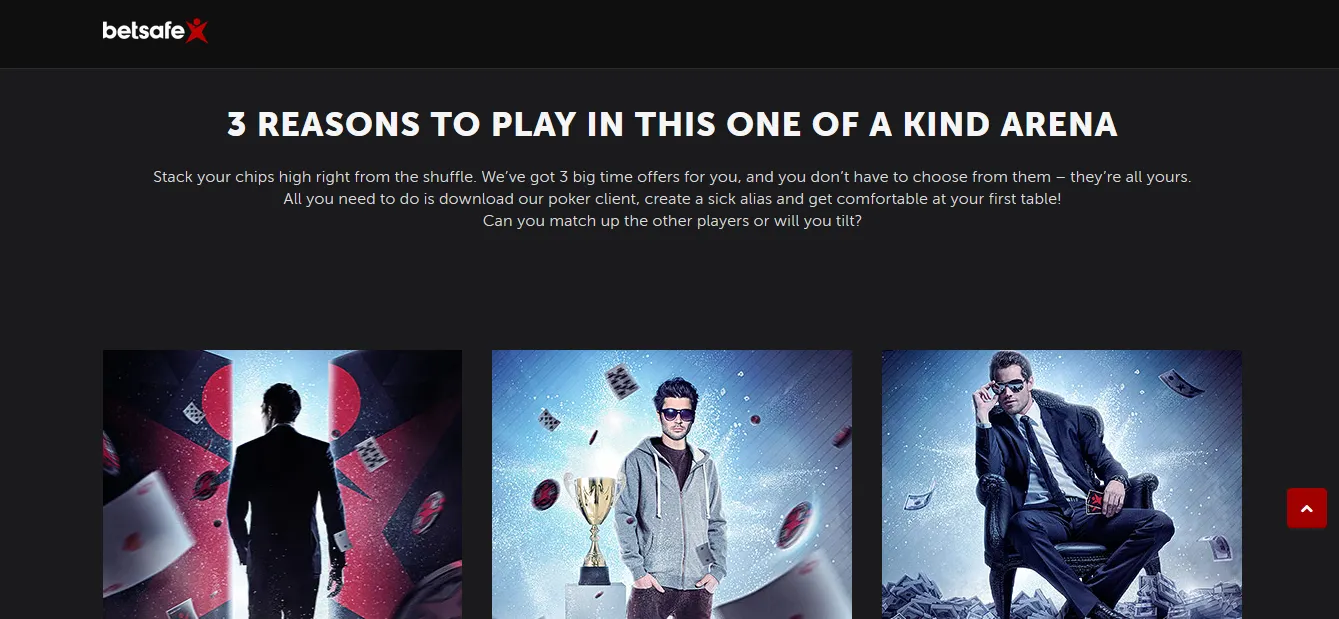Click the poker chip left of the trophy
Screen dimensions: 1339x619
pyautogui.click(x=546, y=495)
